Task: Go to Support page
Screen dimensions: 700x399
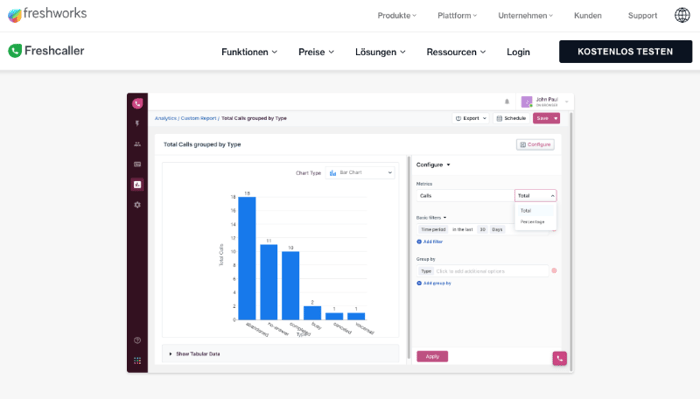Action: 642,16
